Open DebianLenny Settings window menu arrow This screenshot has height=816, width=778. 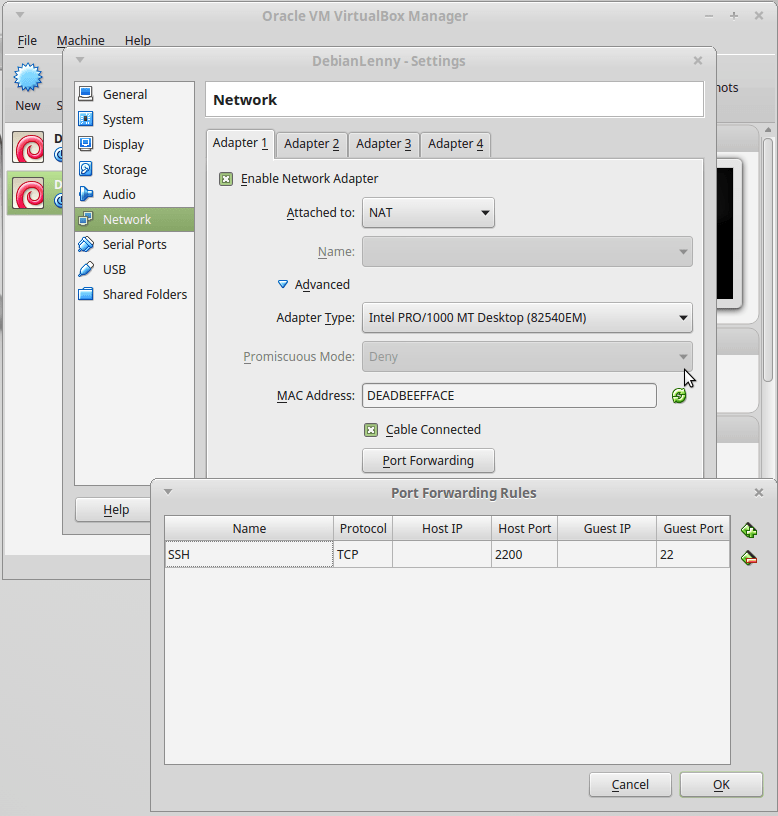(80, 59)
